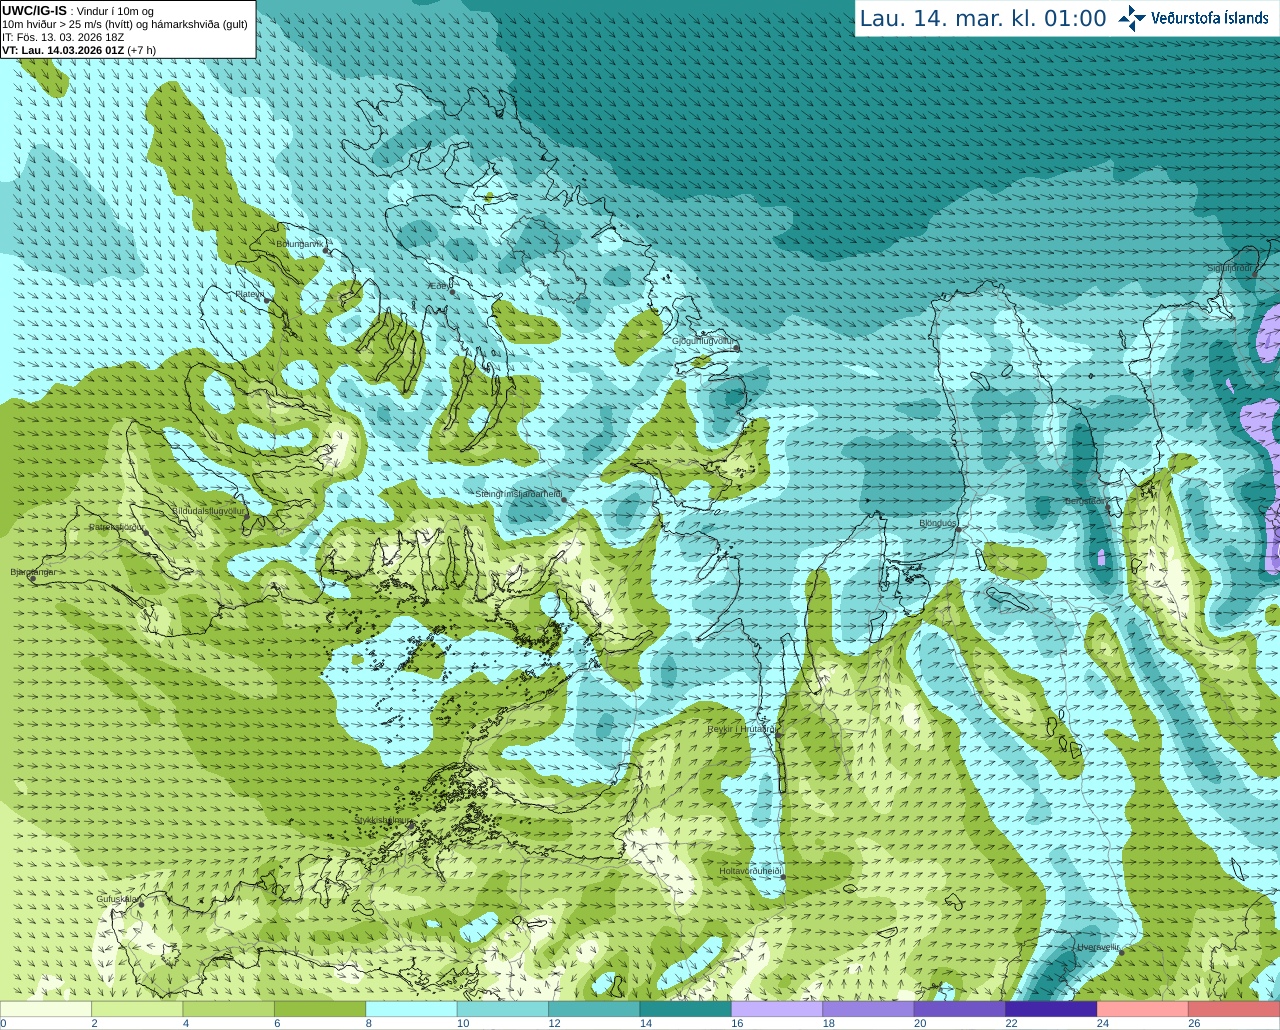1280x1030 pixels.
Task: Click the date header 'Lau. 14. mar. kl. 01:00'
Action: click(983, 18)
